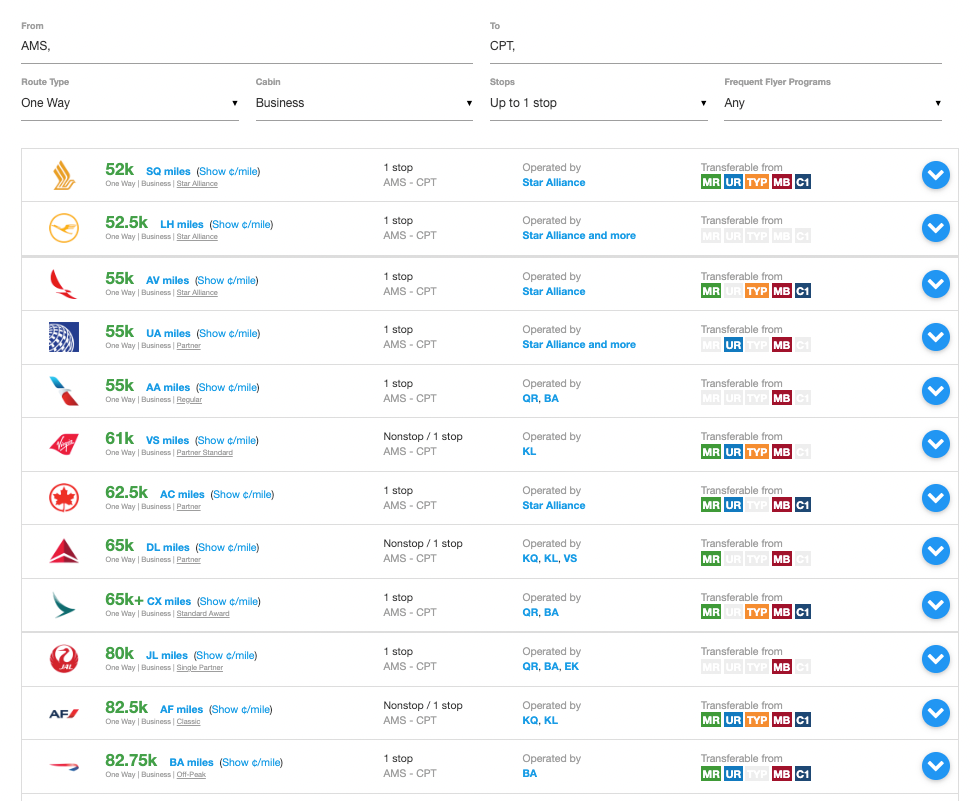Click Star Alliance operator in SQ row

tap(554, 182)
